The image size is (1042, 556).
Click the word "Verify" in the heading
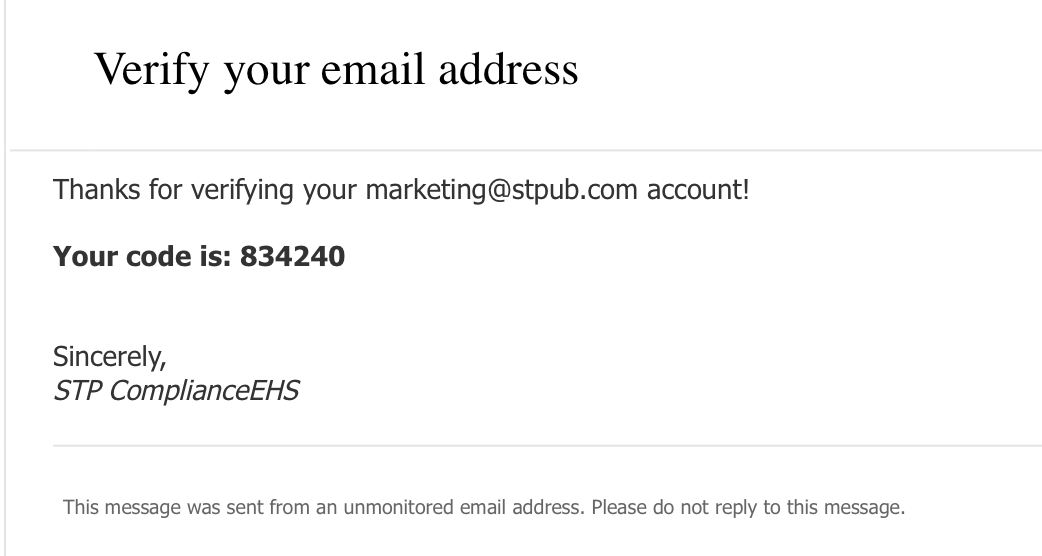[152, 69]
